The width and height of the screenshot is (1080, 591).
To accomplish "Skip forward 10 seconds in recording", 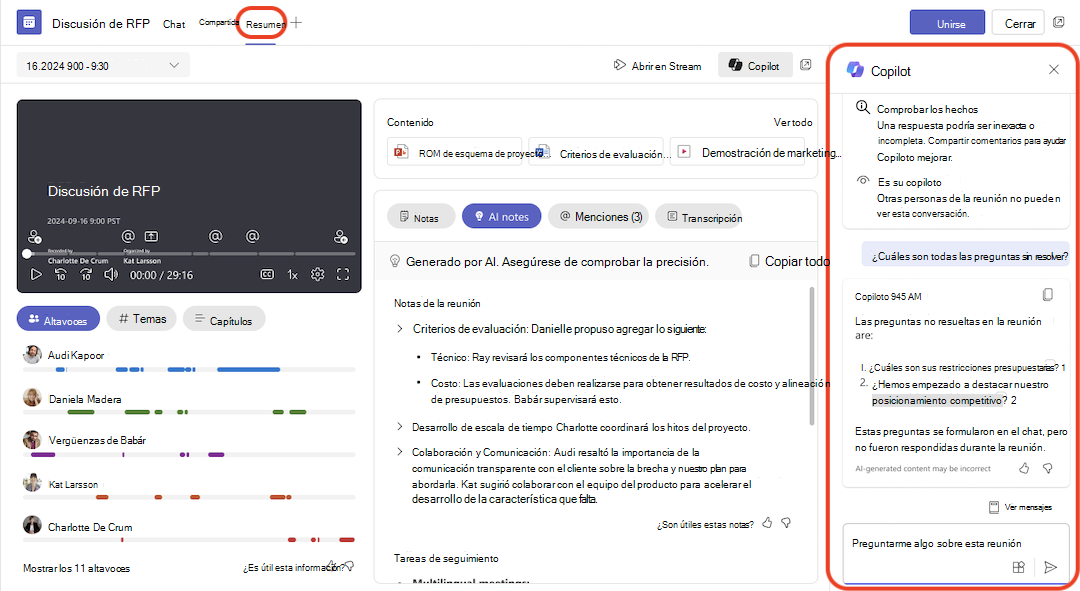I will click(x=85, y=274).
